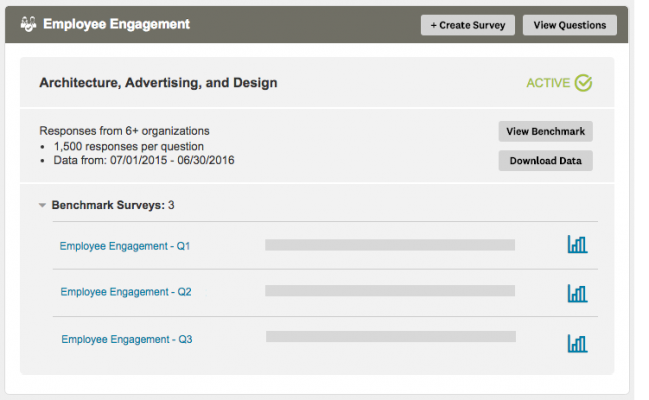The width and height of the screenshot is (649, 400).
Task: Click the View Benchmark button
Action: coord(546,131)
